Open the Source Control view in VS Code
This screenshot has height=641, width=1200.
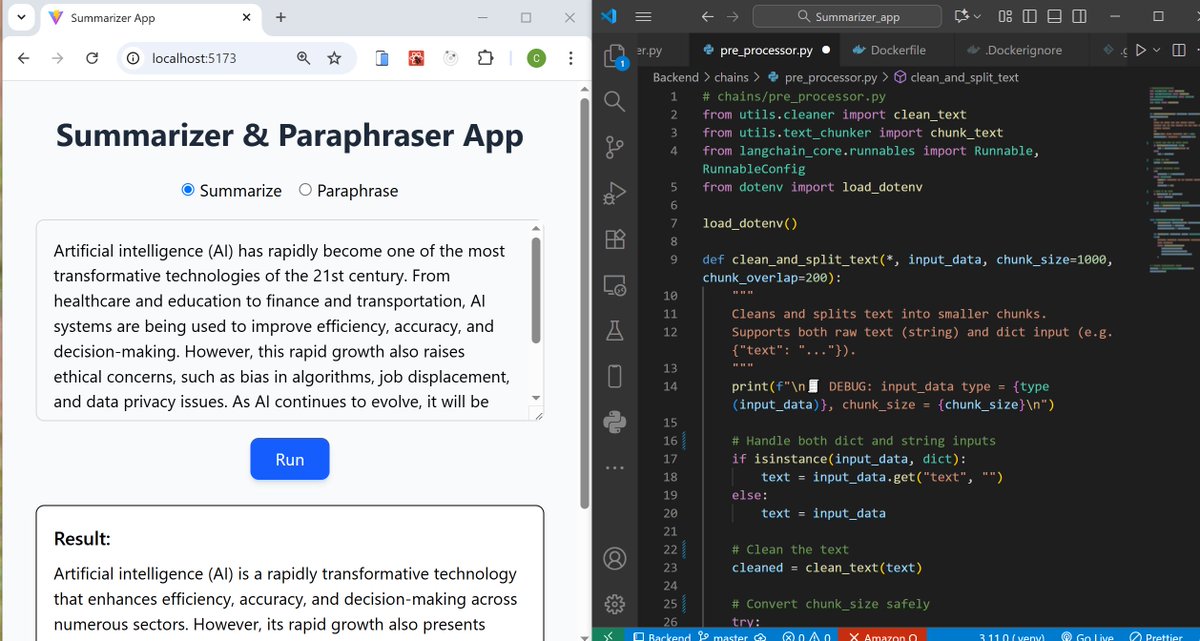click(614, 148)
